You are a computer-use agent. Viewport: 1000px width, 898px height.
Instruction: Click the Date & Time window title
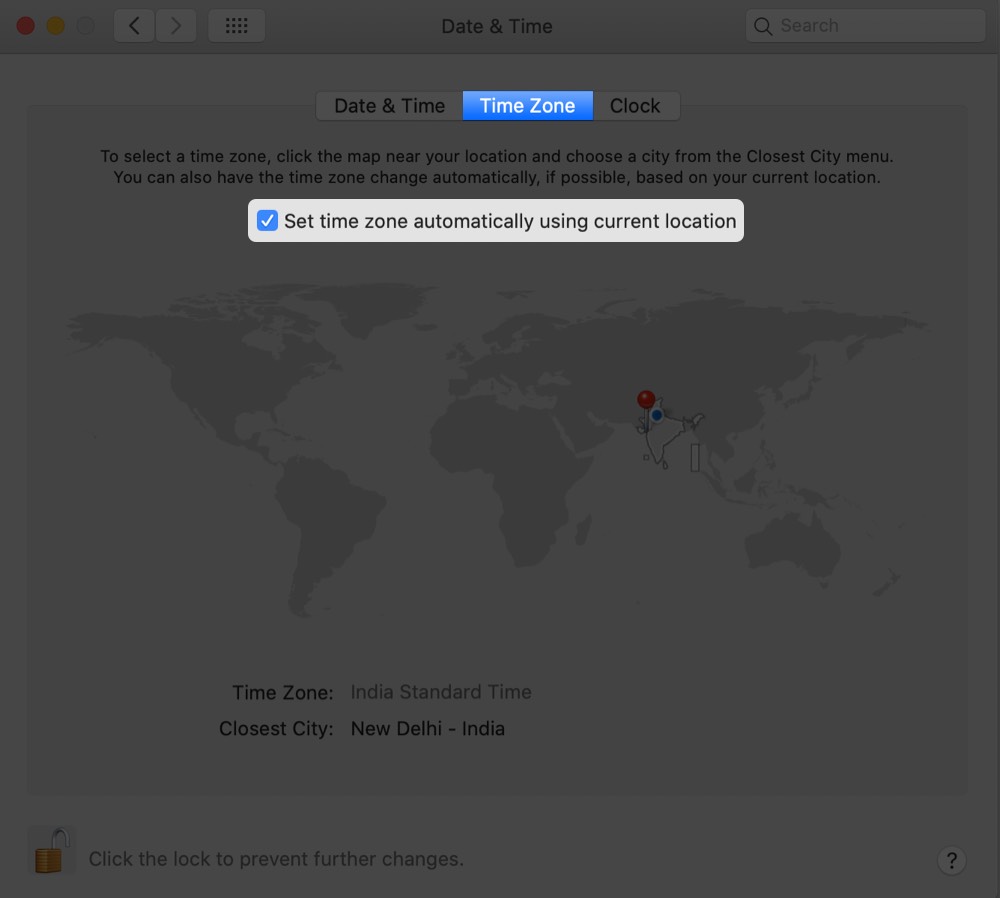[497, 26]
